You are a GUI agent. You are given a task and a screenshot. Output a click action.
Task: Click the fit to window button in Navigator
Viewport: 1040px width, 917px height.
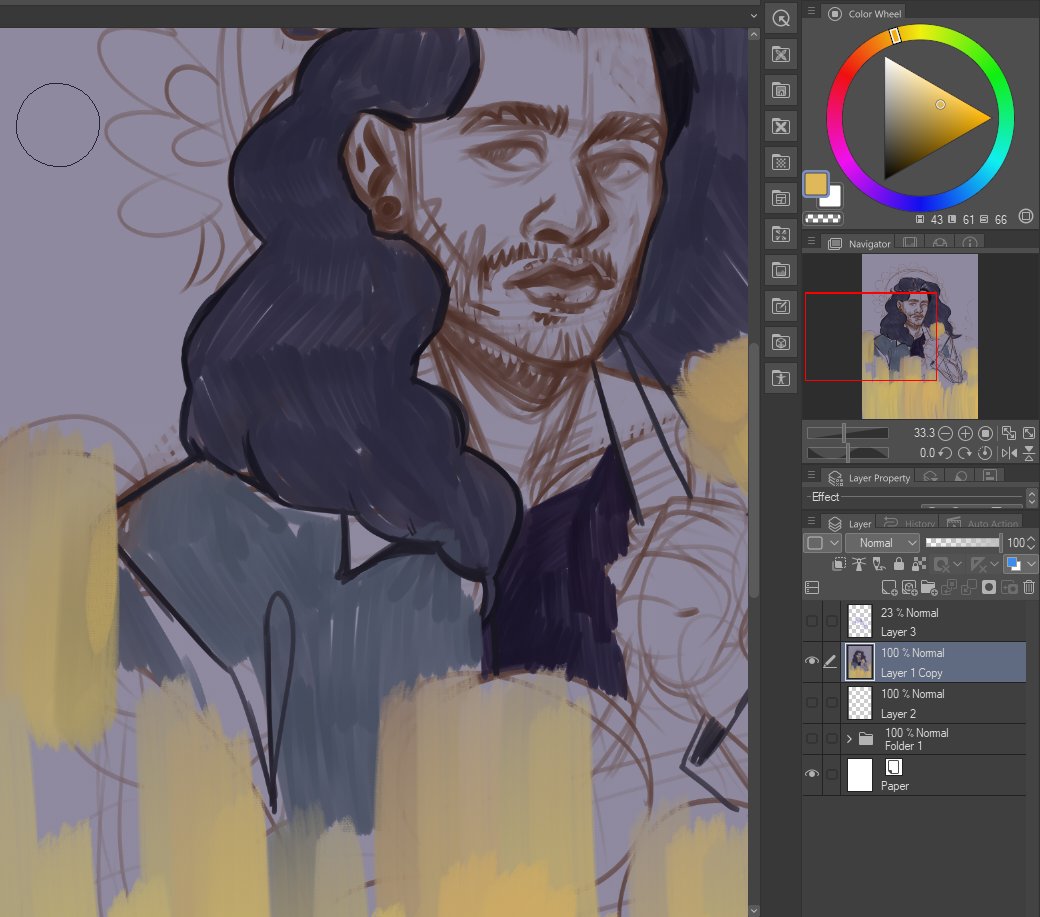pyautogui.click(x=1029, y=433)
